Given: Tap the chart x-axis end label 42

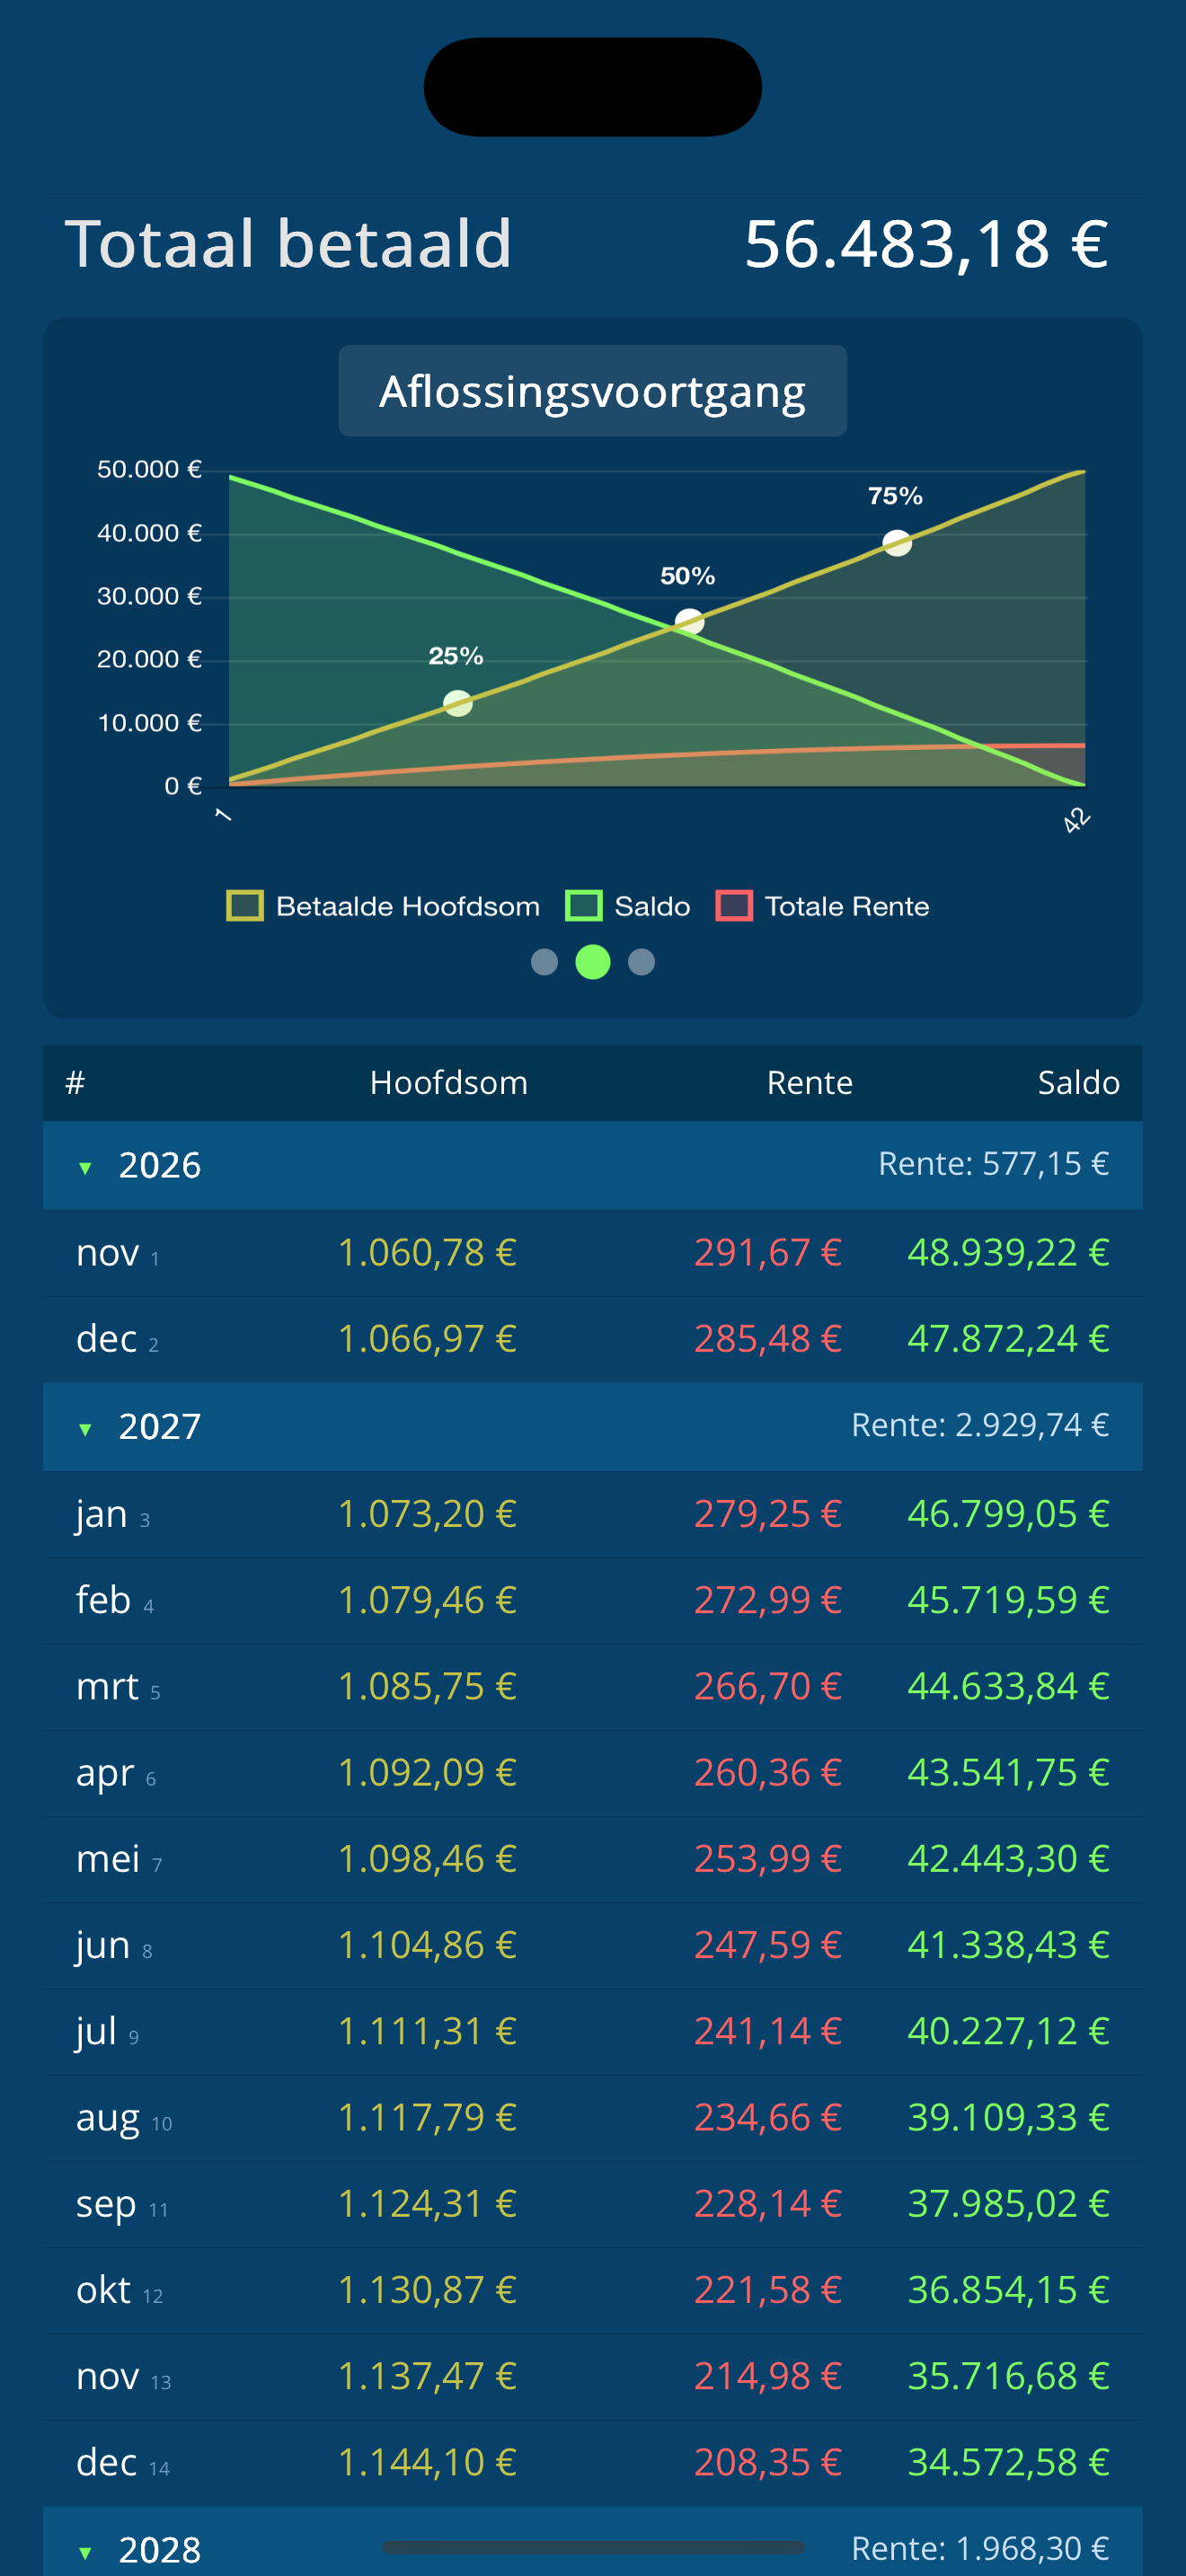Looking at the screenshot, I should pyautogui.click(x=1076, y=821).
